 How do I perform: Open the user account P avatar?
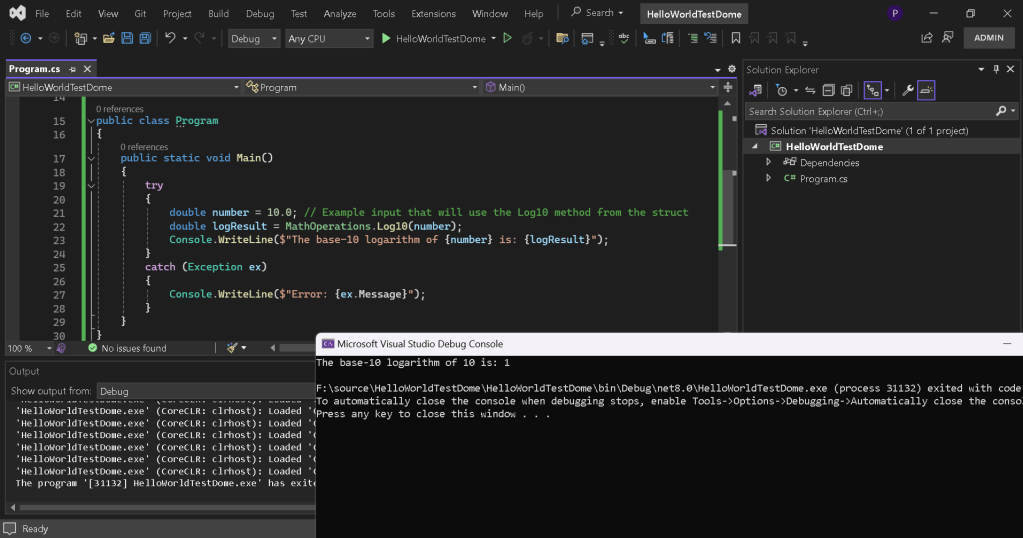point(894,13)
